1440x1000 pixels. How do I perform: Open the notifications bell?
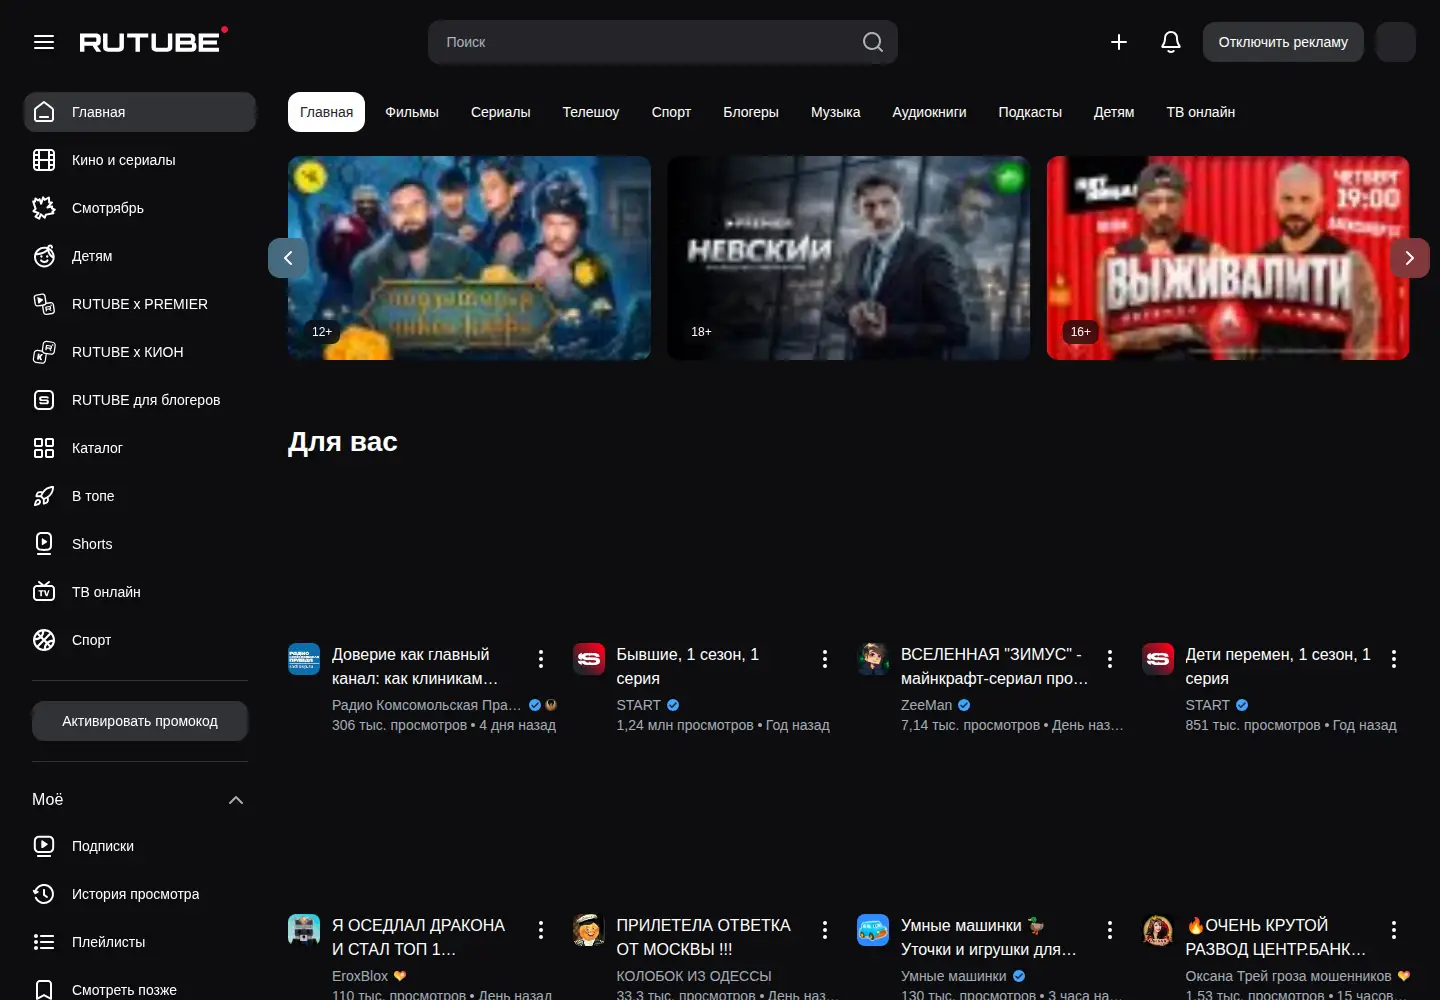(x=1171, y=42)
